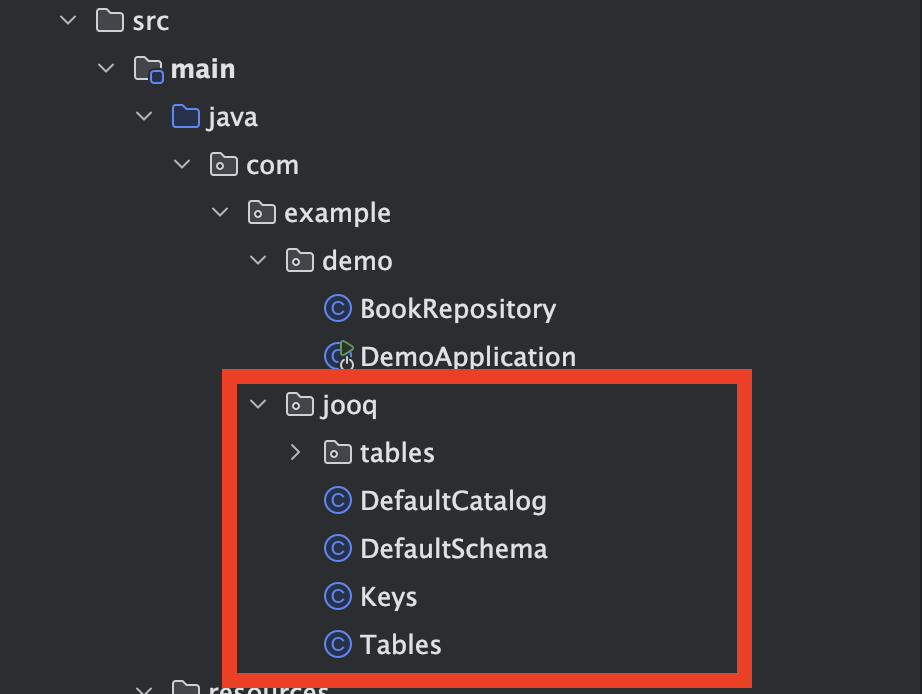The height and width of the screenshot is (694, 922).
Task: Expand the tables package node
Action: pos(295,452)
